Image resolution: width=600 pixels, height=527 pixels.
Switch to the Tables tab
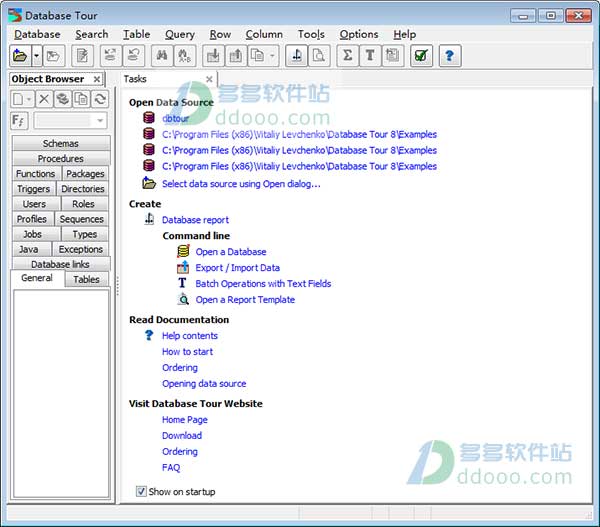(x=86, y=279)
